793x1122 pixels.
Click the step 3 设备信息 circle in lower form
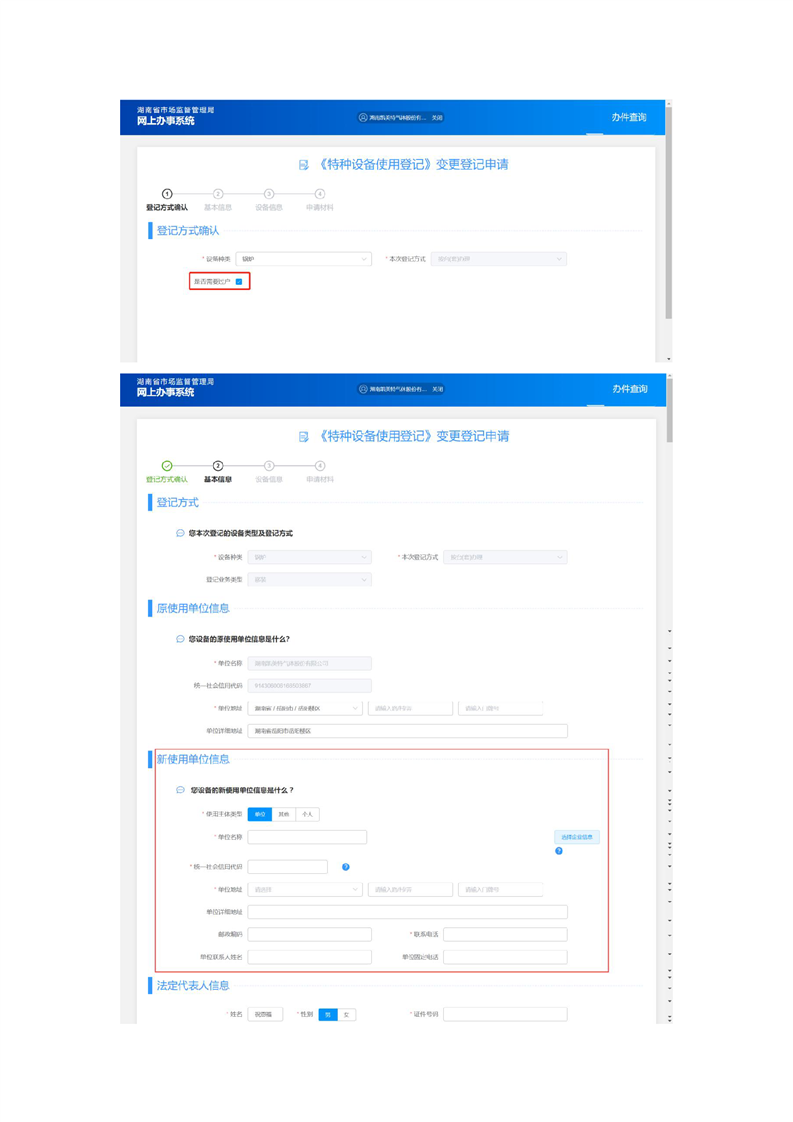pyautogui.click(x=269, y=466)
